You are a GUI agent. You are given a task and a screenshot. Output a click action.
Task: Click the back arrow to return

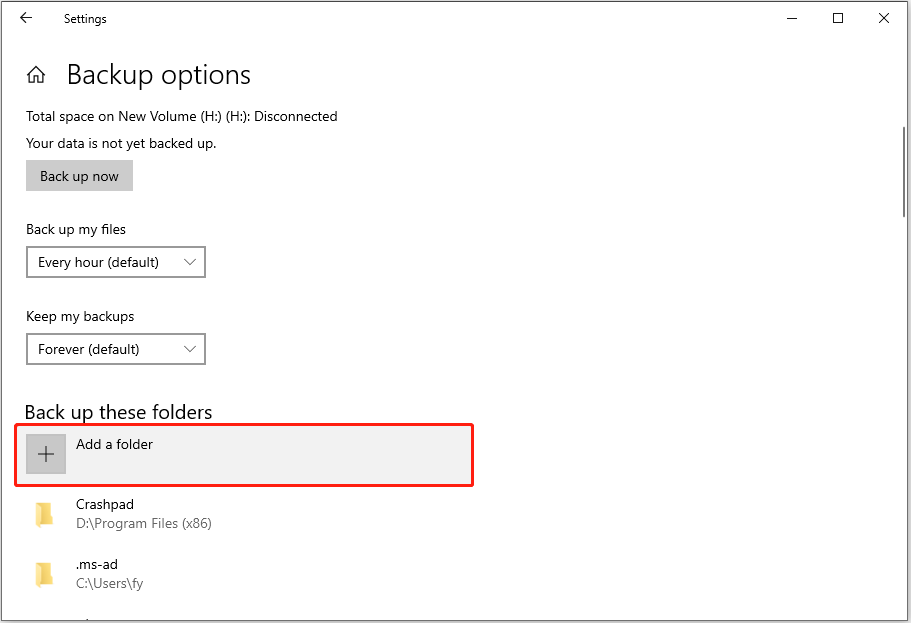(26, 17)
